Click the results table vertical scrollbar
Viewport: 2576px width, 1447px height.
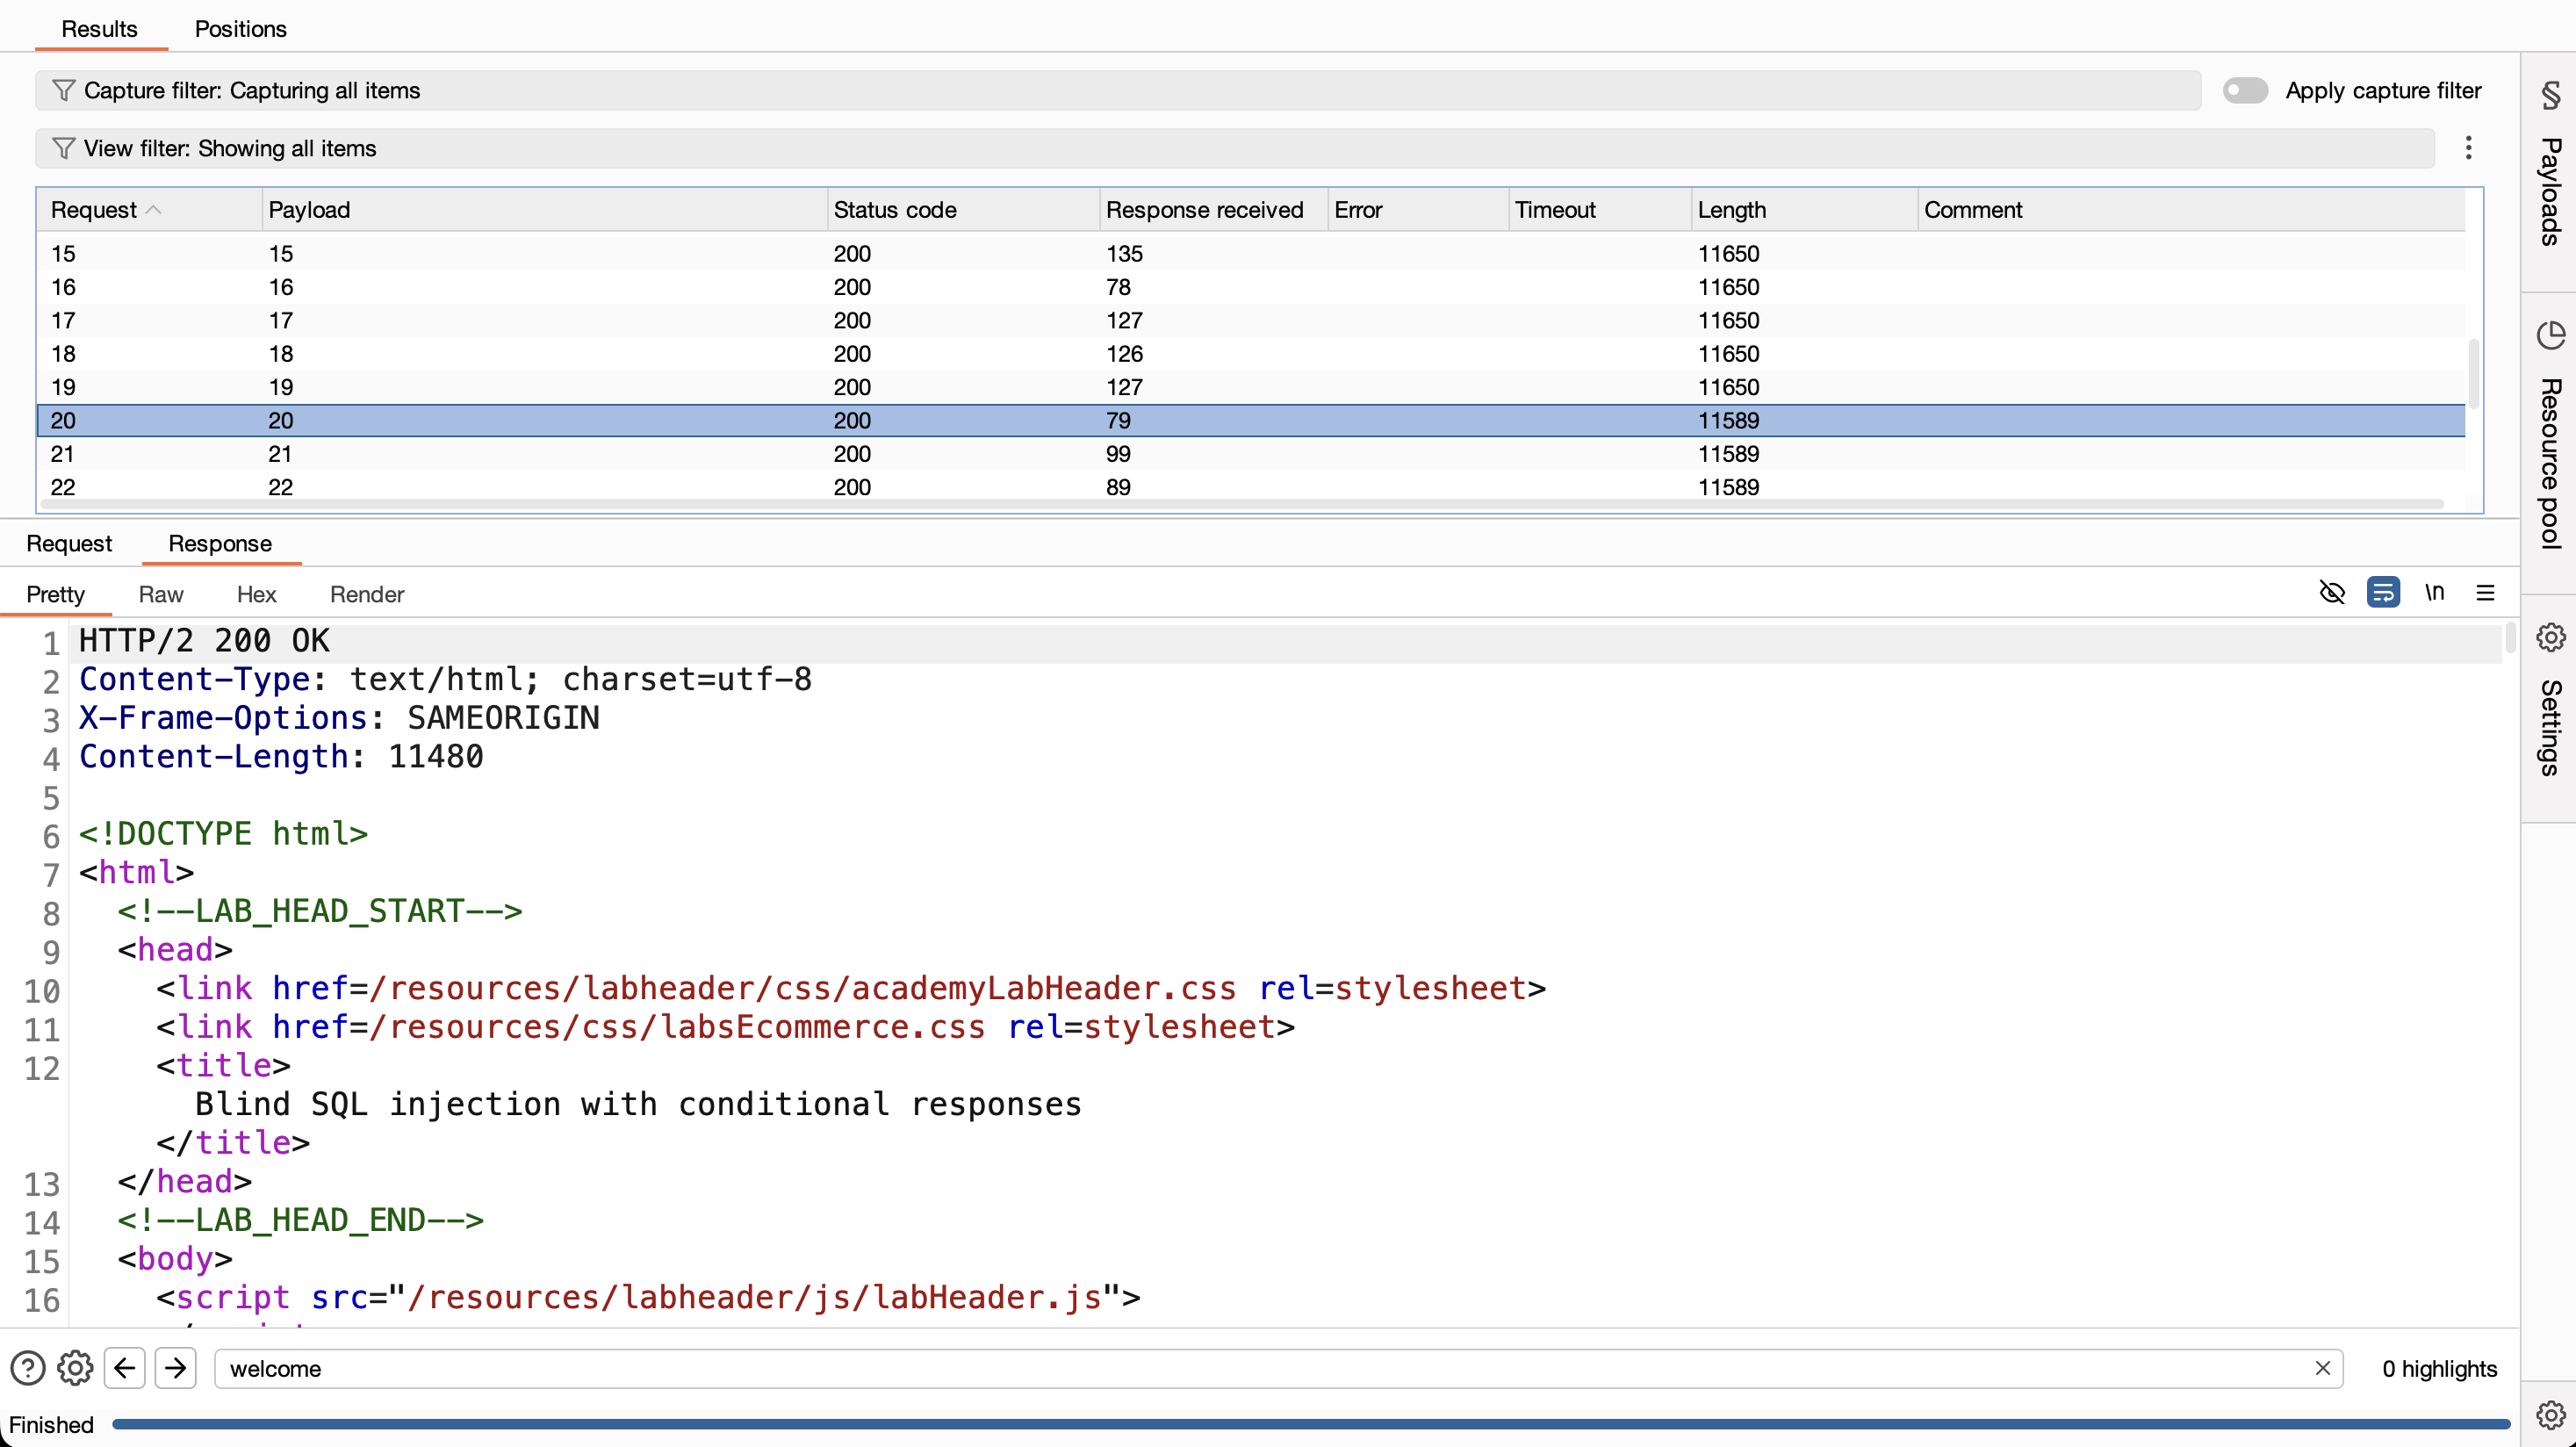pyautogui.click(x=2474, y=374)
